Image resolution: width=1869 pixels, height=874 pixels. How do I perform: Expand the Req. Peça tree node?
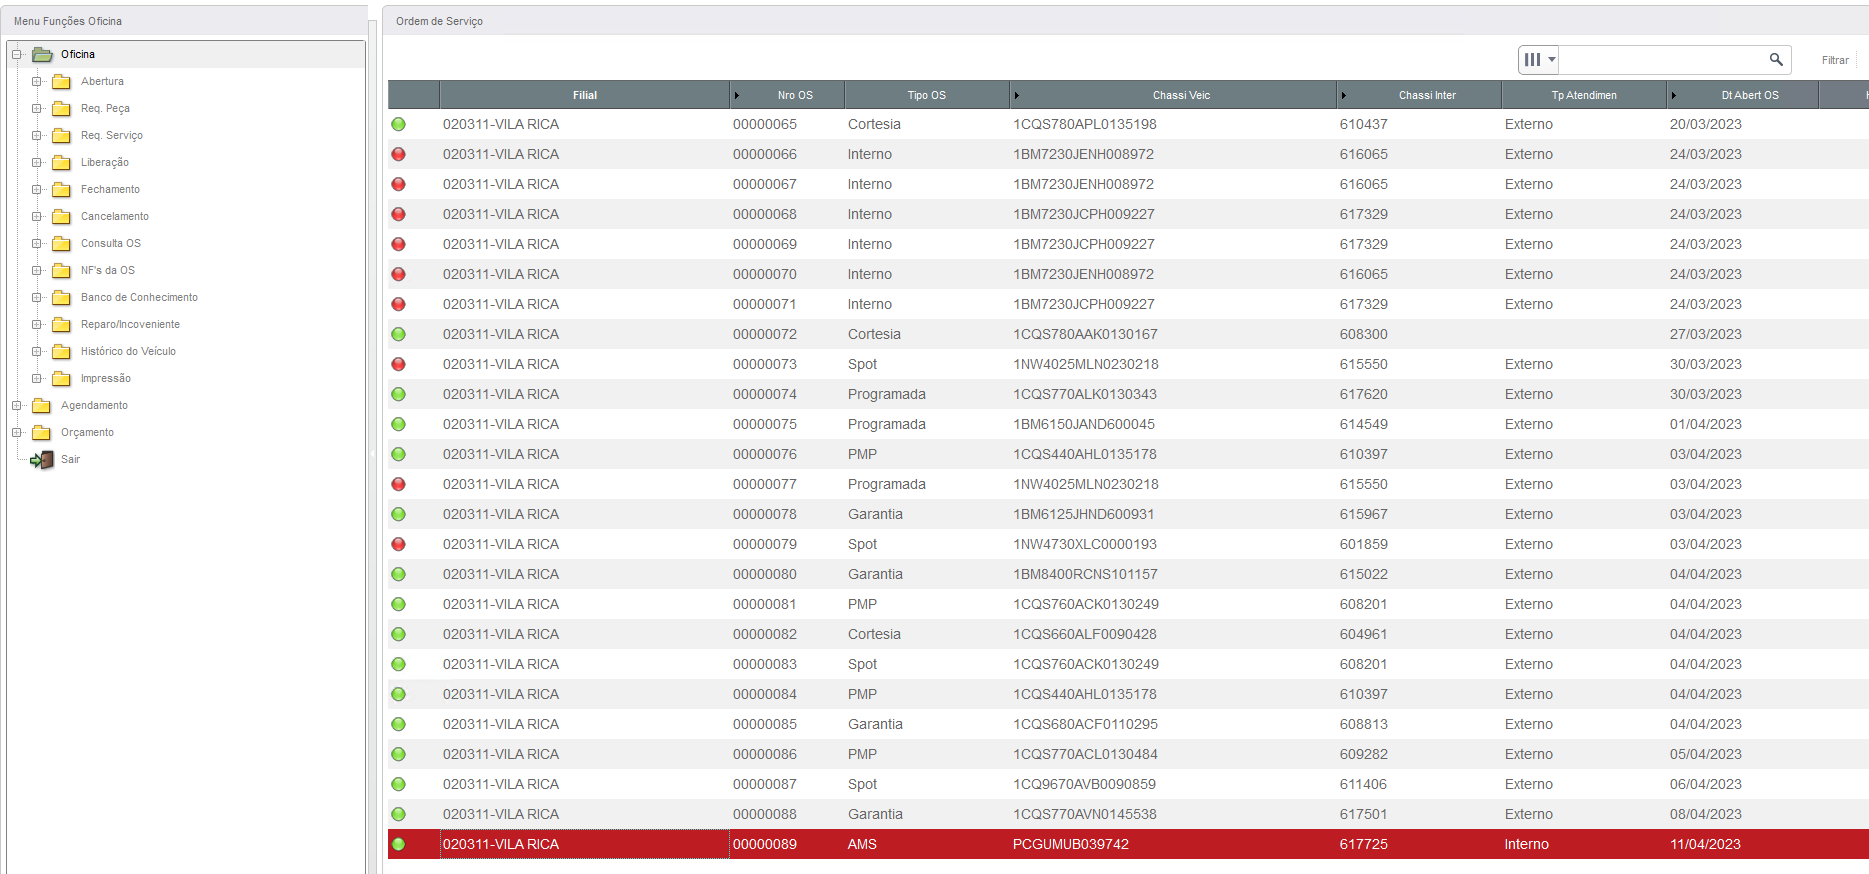(x=37, y=109)
